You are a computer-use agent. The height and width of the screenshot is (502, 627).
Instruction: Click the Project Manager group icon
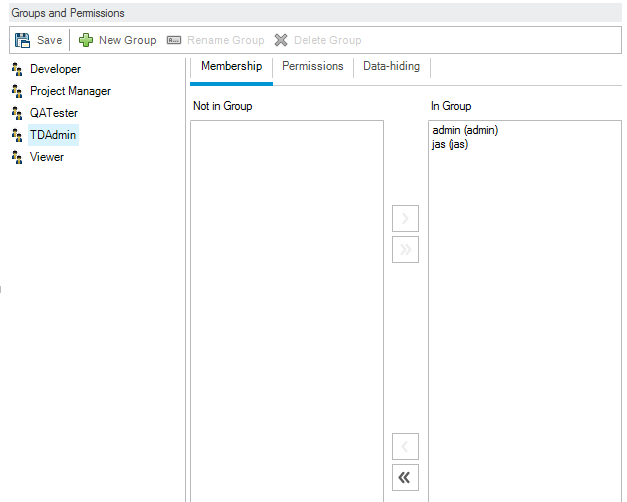(x=17, y=91)
